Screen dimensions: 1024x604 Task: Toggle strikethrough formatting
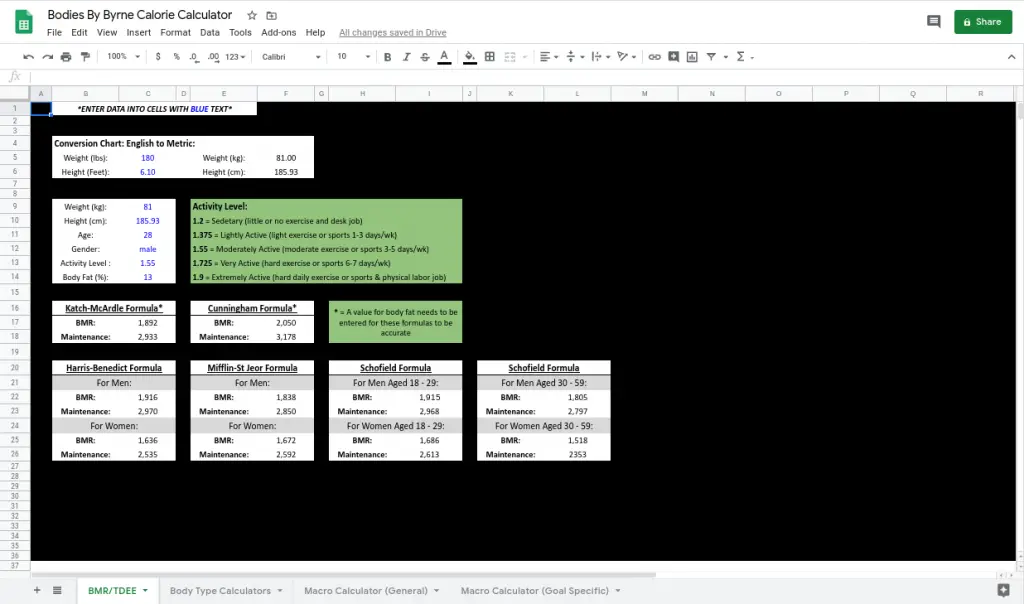click(425, 57)
